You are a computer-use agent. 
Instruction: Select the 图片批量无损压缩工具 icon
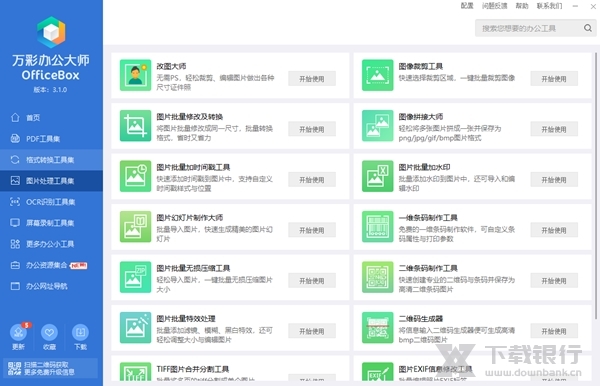[x=135, y=277]
